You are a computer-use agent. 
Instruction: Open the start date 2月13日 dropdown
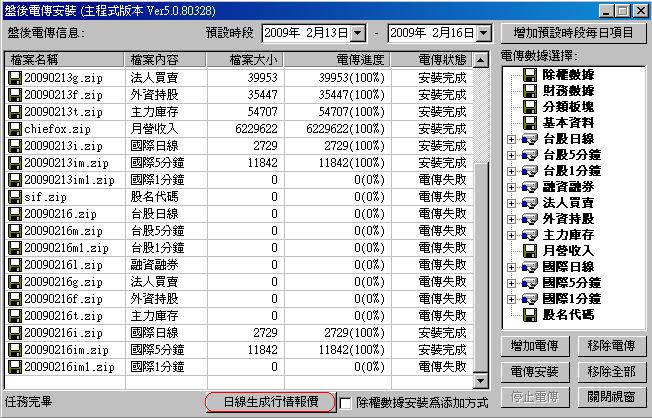358,33
